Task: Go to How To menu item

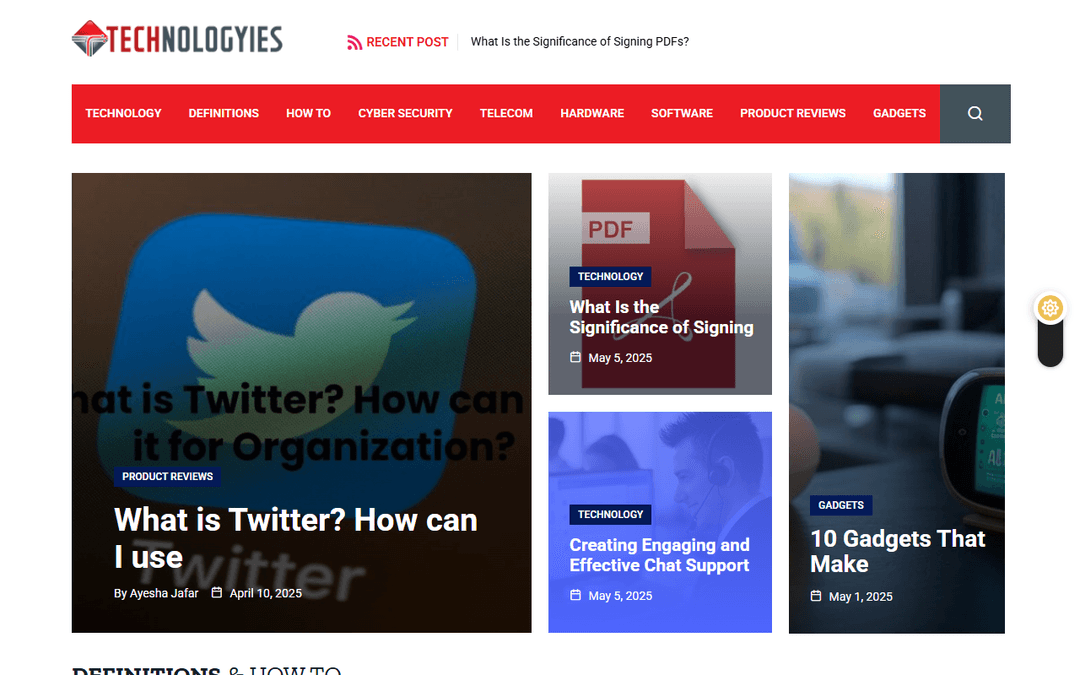Action: (309, 114)
